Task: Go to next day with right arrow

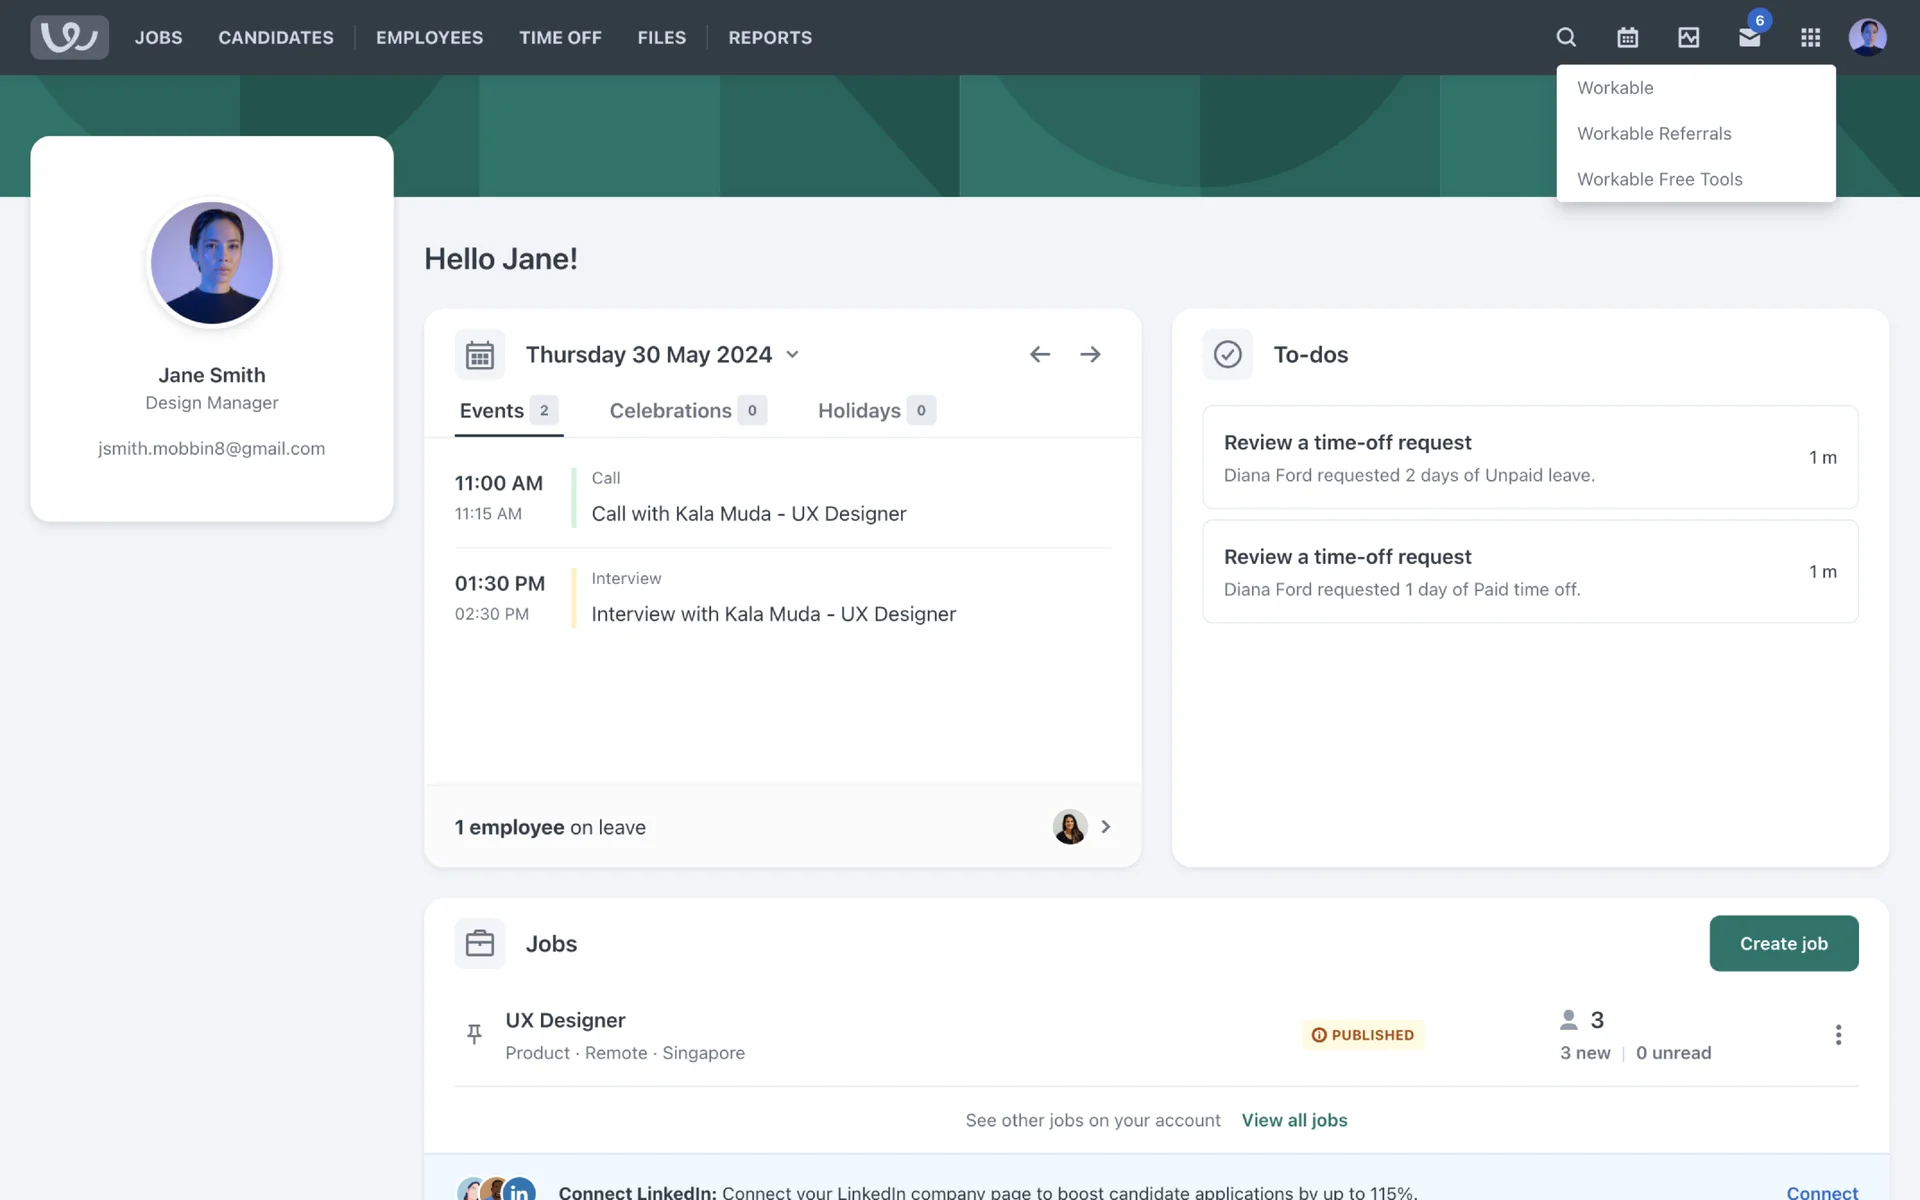Action: tap(1090, 354)
